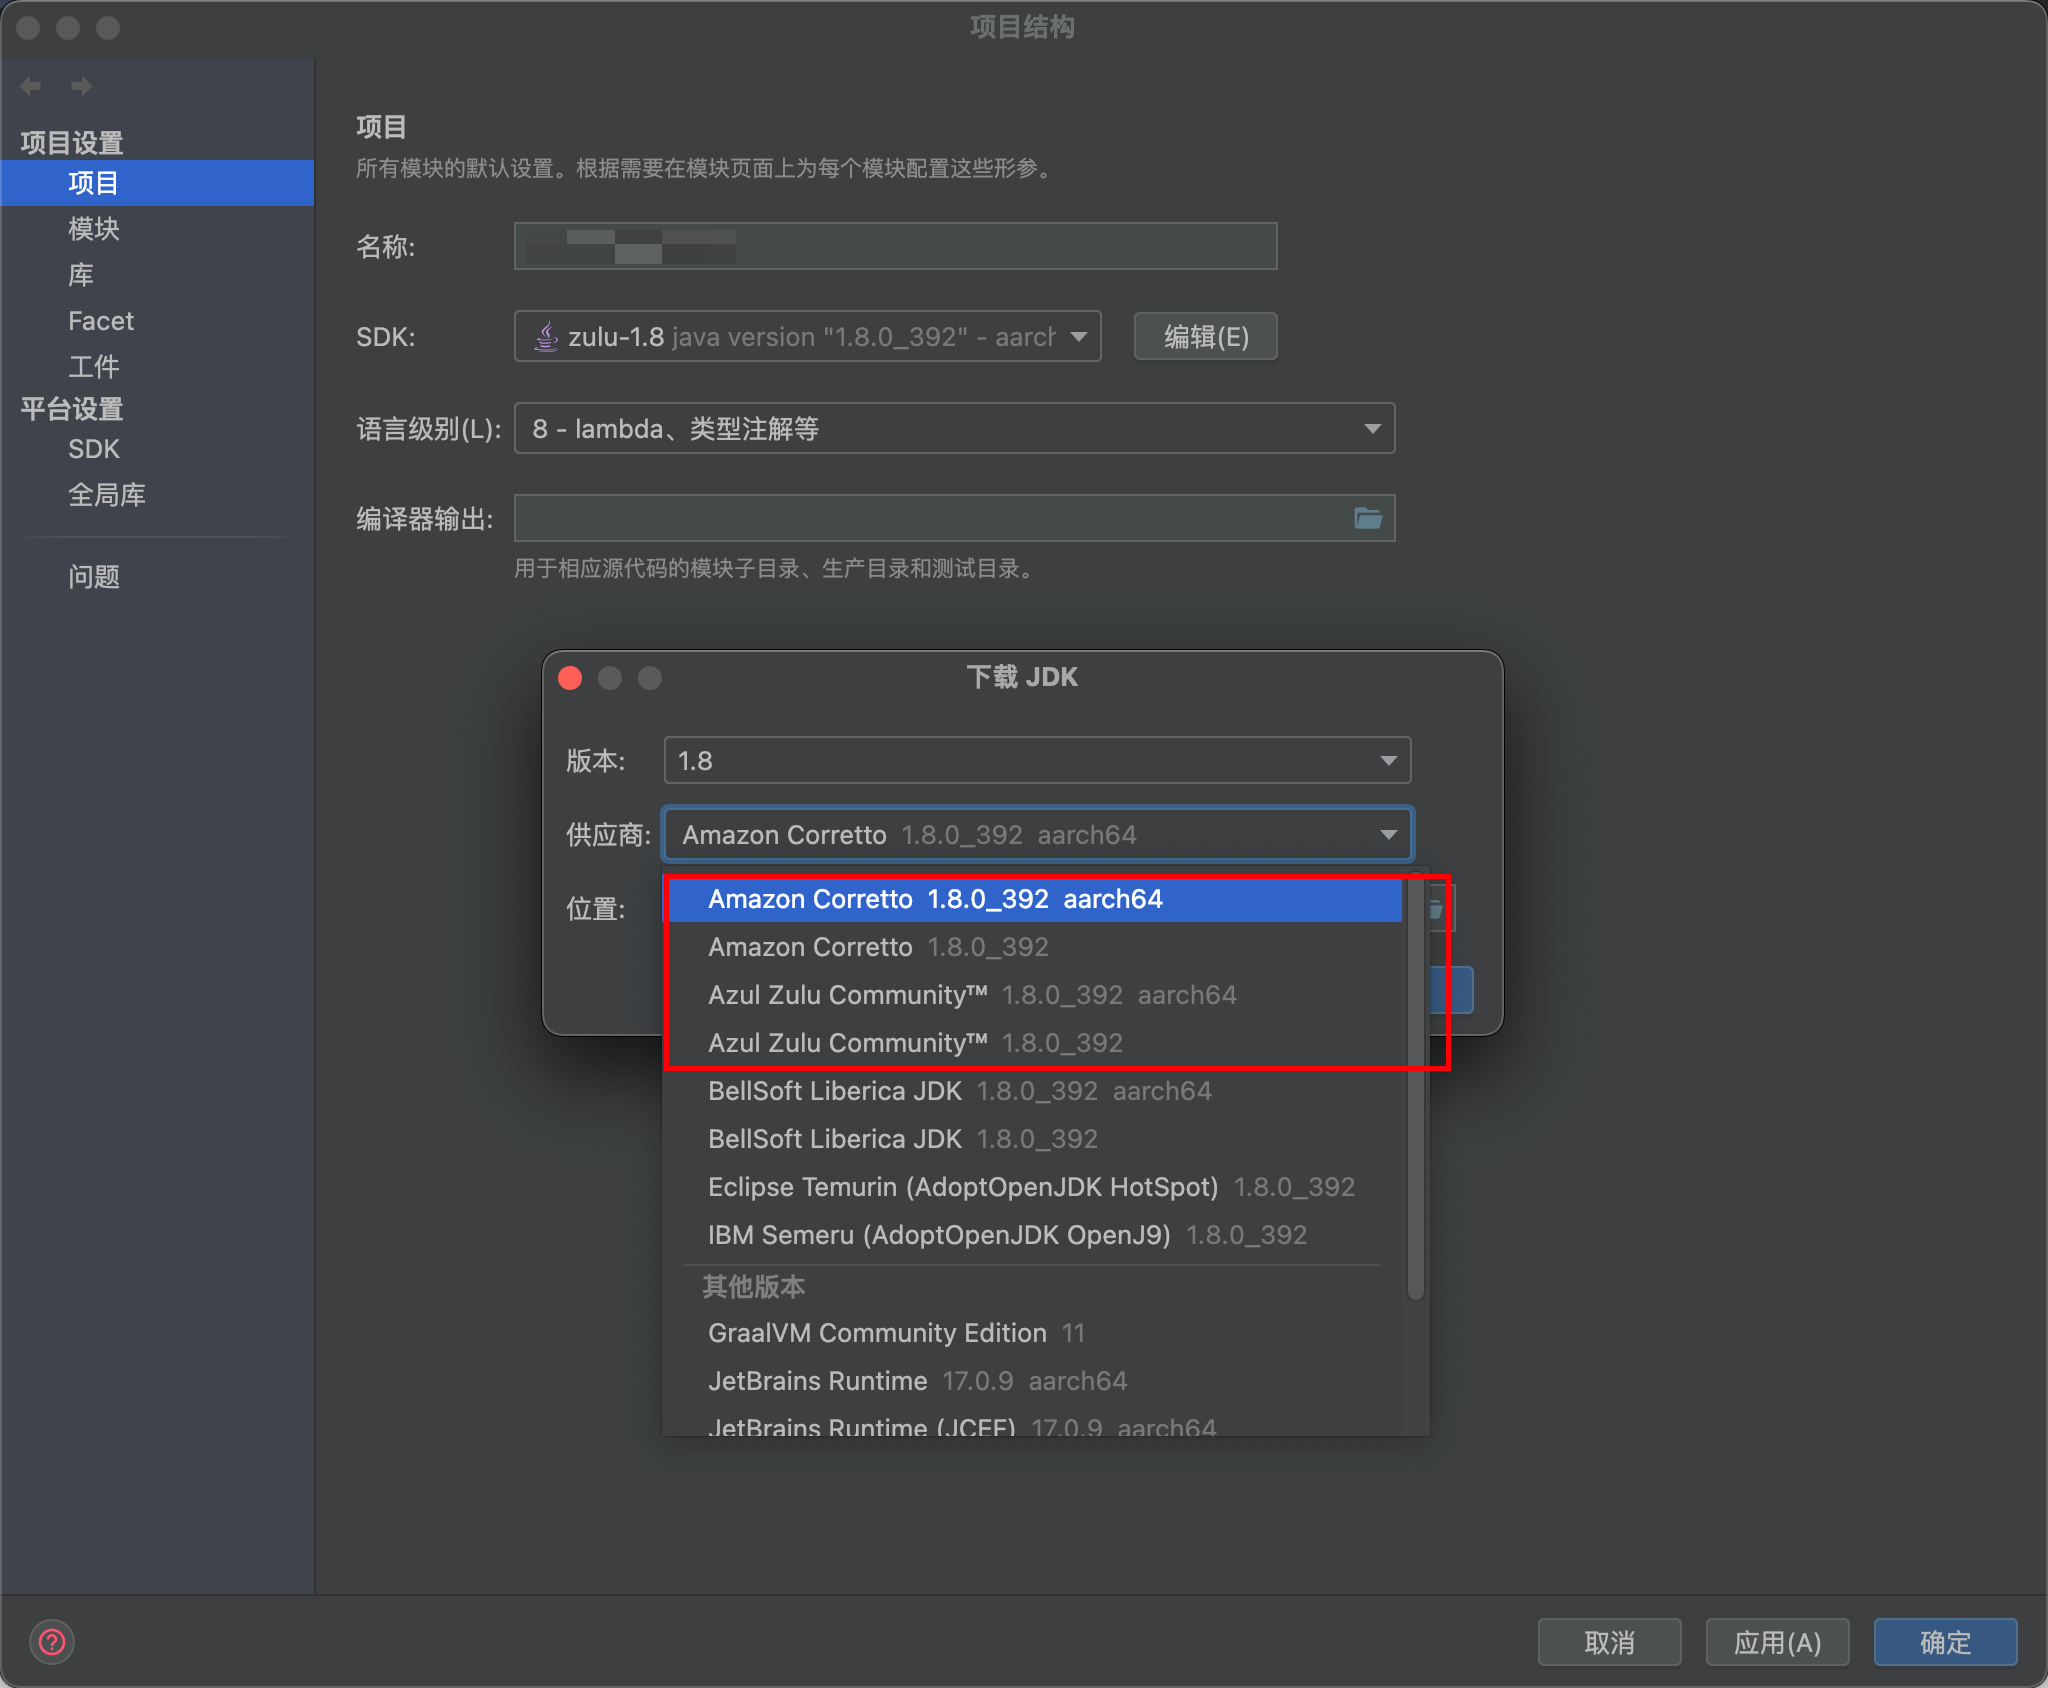Click the Edit (编辑) SDK button
This screenshot has height=1688, width=2048.
click(x=1205, y=336)
